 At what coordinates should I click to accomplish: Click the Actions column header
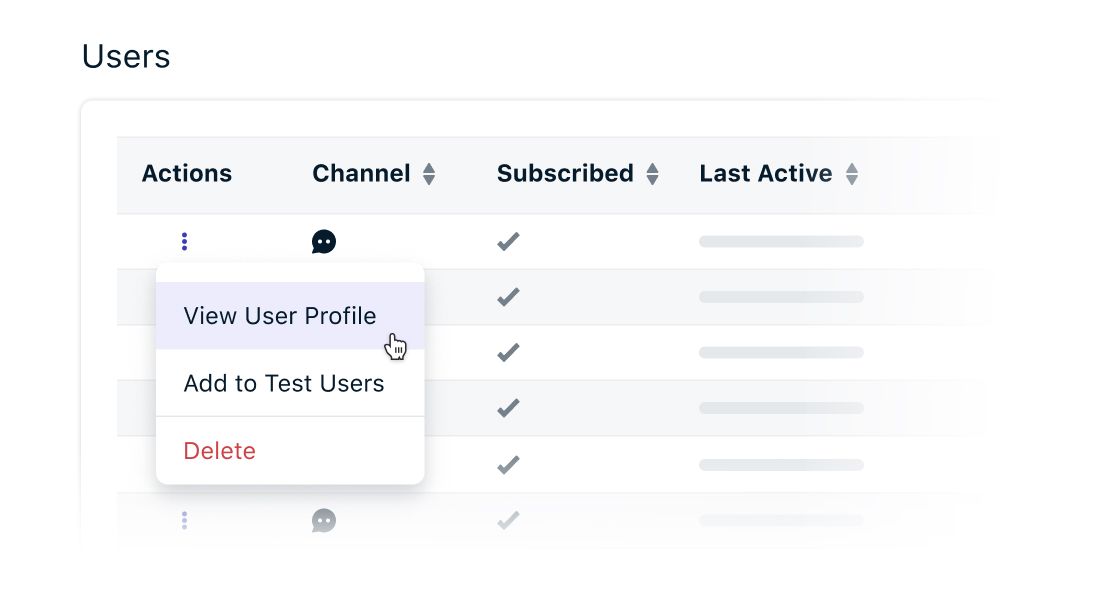186,174
